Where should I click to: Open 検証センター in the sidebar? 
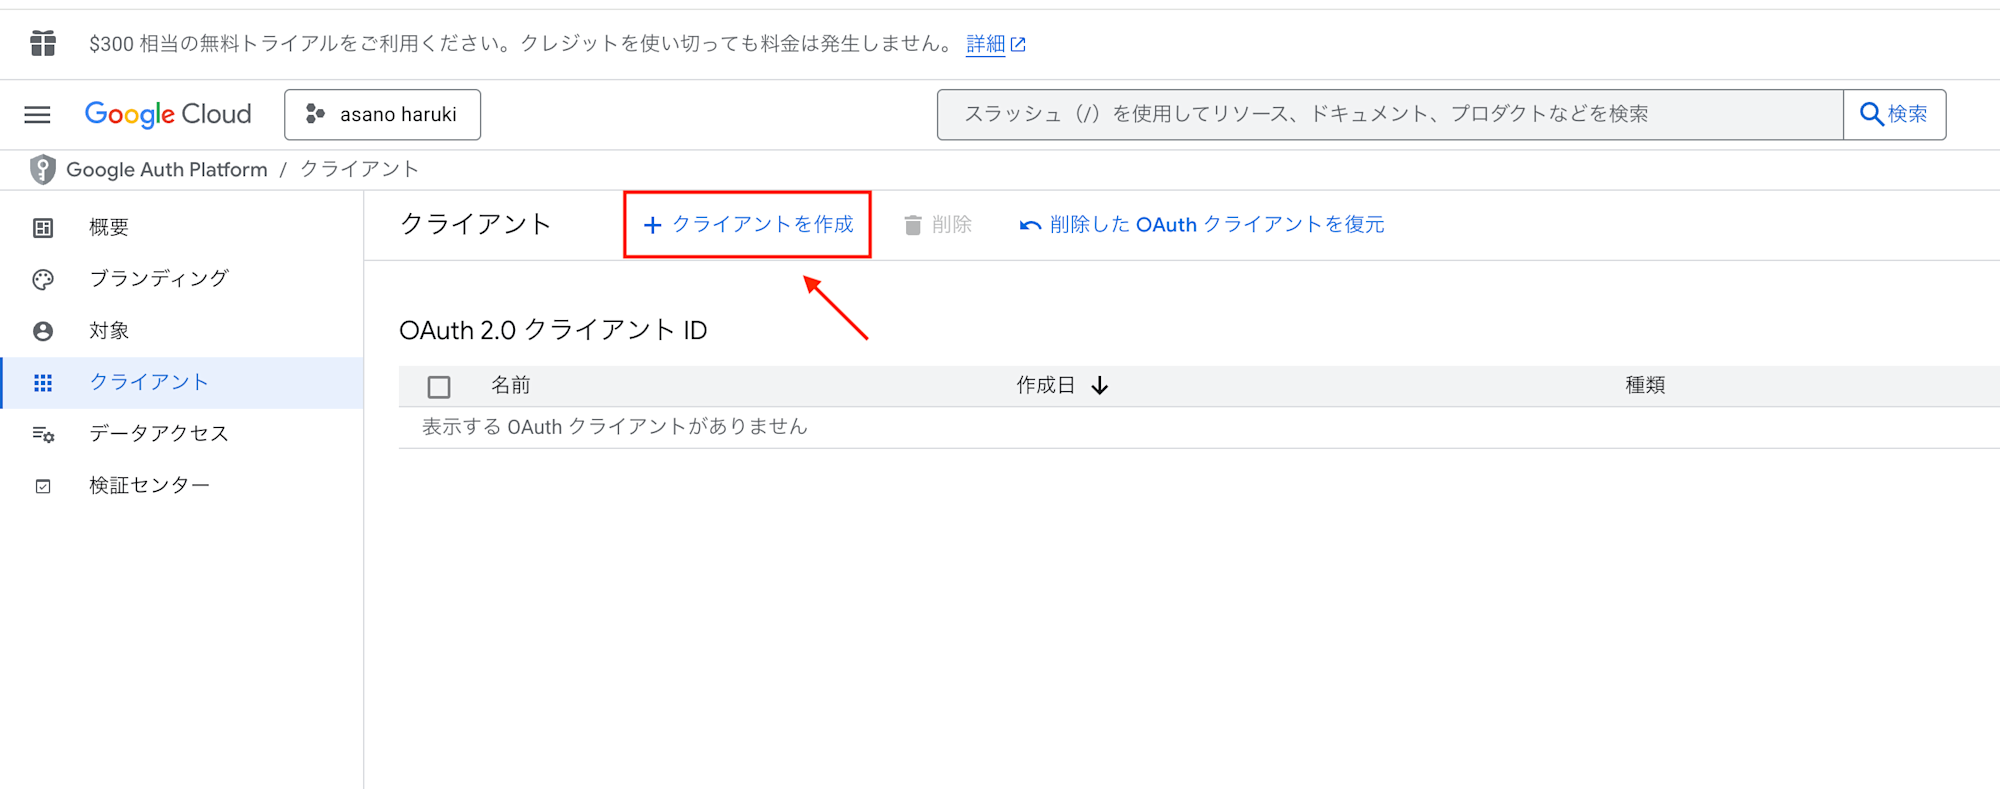coord(182,486)
